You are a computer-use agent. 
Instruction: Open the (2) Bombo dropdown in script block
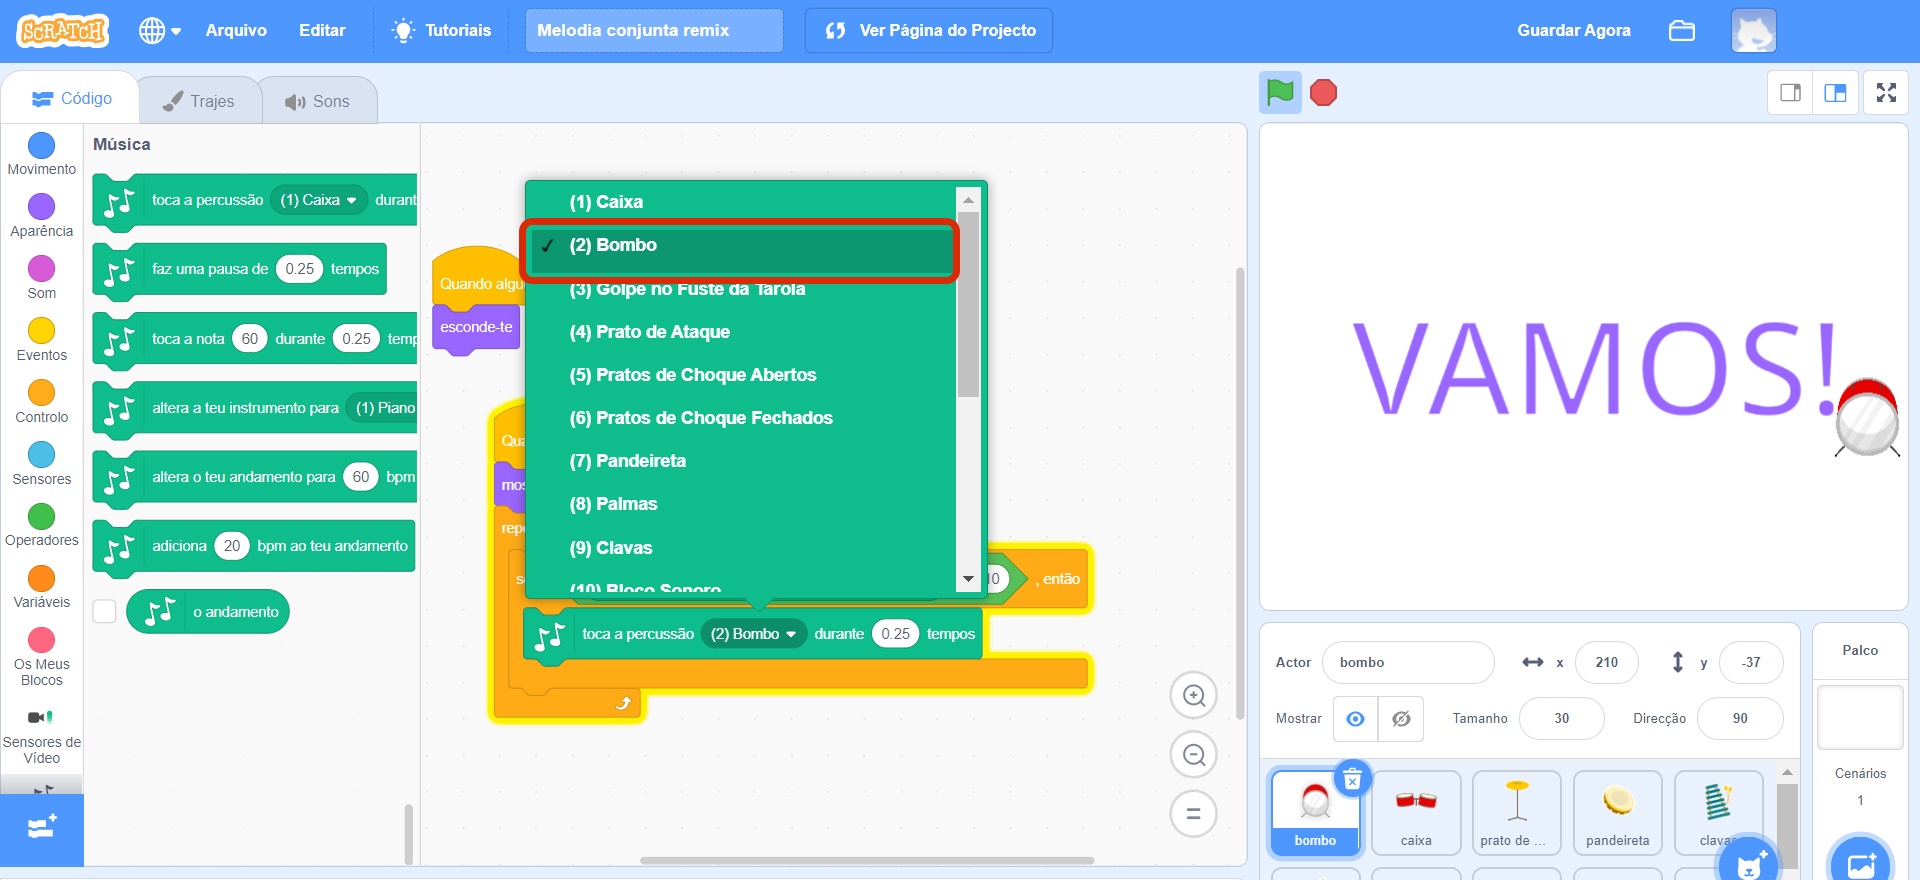[753, 634]
